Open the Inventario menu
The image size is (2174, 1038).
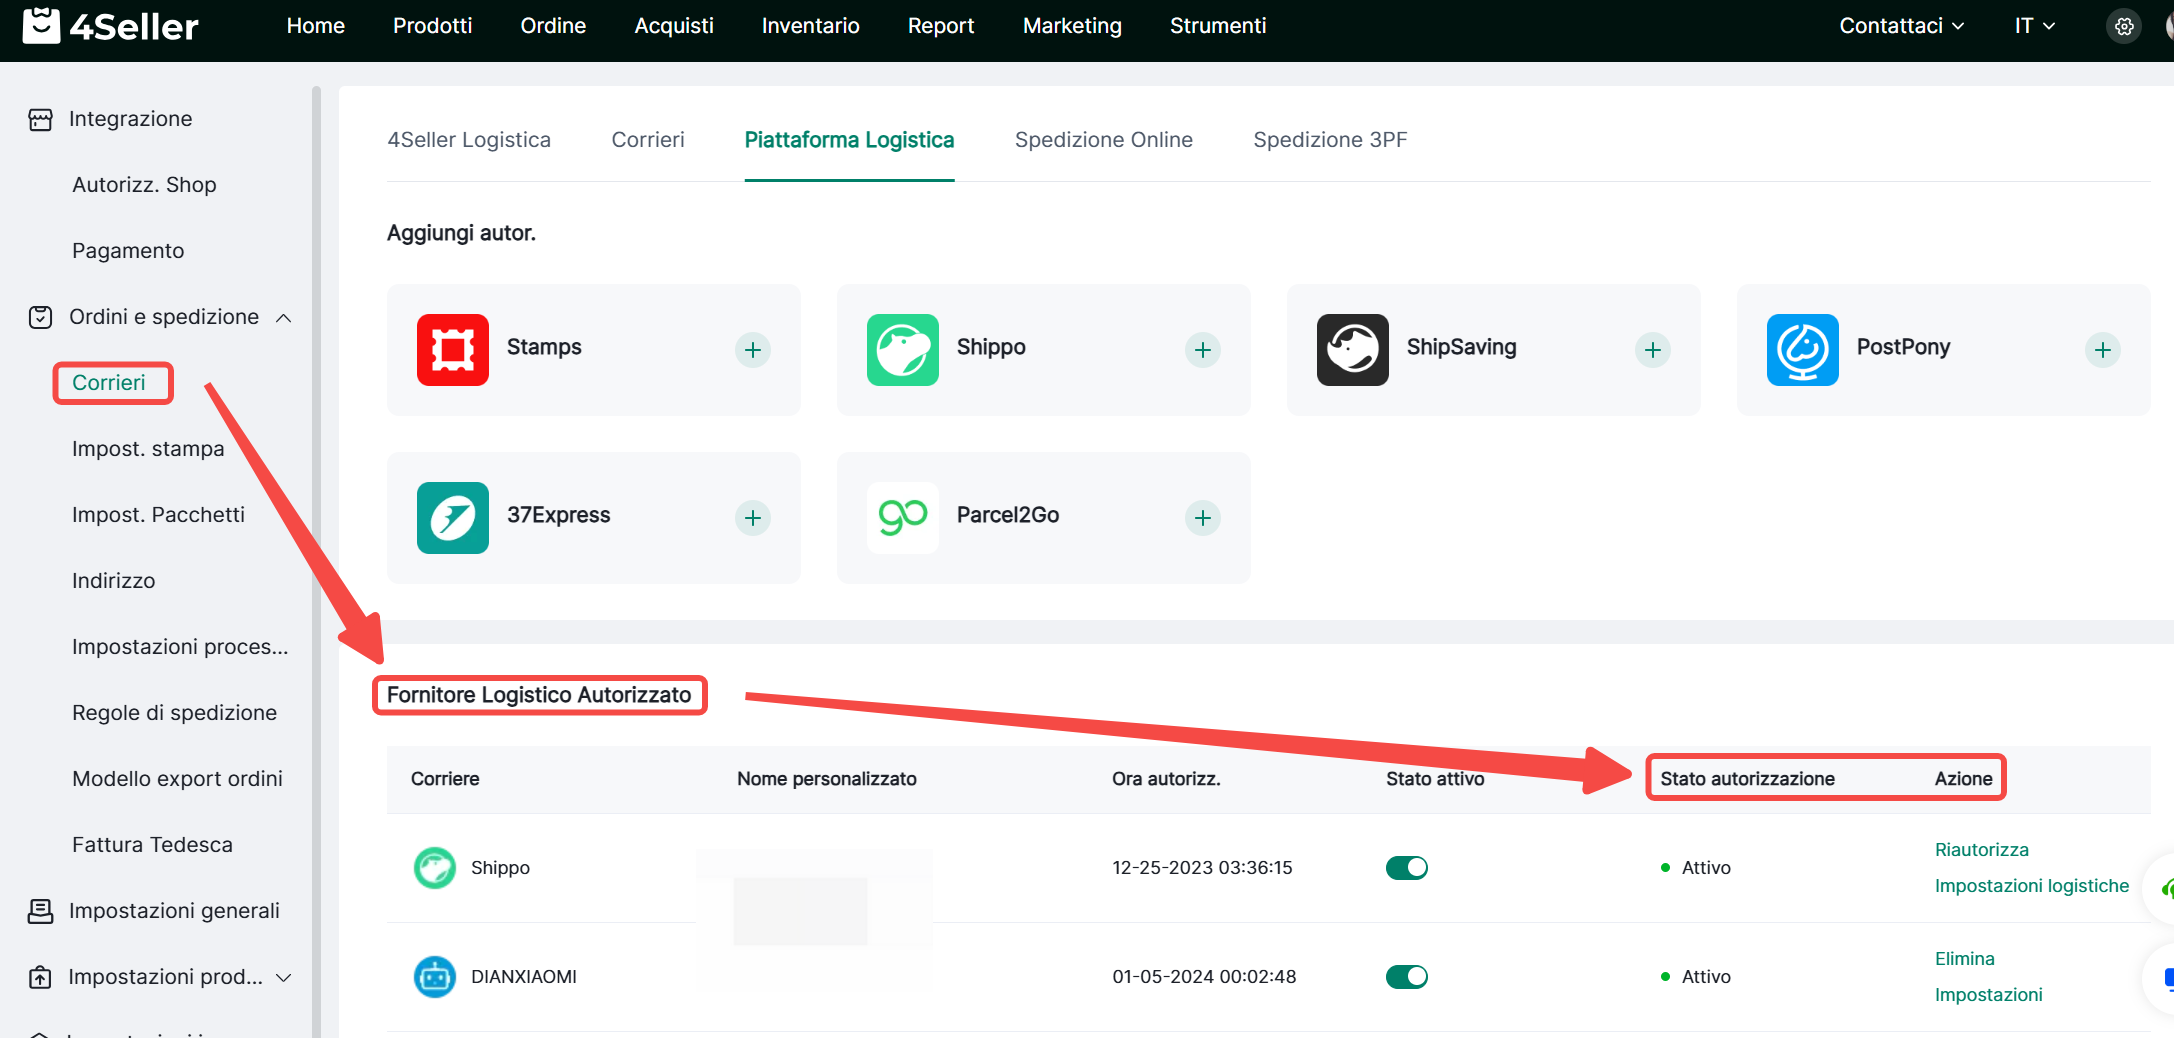pos(810,26)
